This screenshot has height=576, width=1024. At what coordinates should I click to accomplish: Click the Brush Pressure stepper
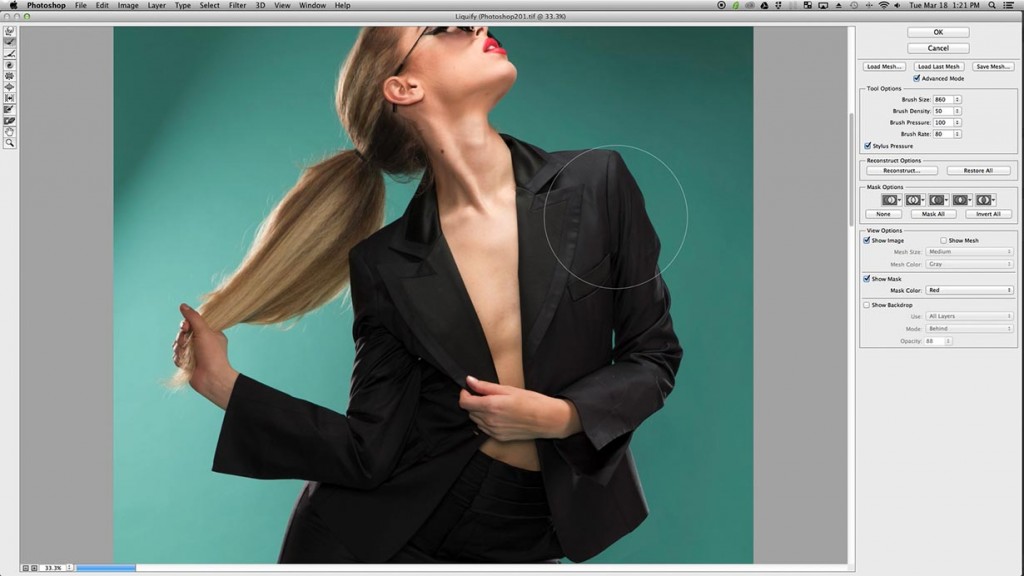coord(957,122)
